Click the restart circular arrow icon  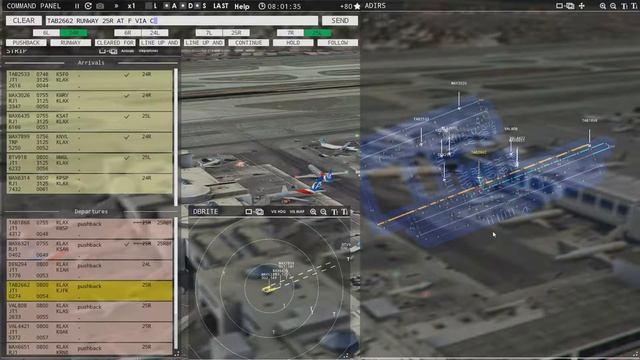point(88,6)
